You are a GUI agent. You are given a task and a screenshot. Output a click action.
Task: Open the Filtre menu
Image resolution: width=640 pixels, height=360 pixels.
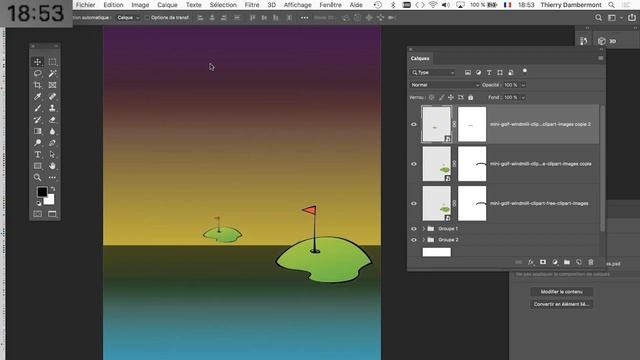coord(252,5)
